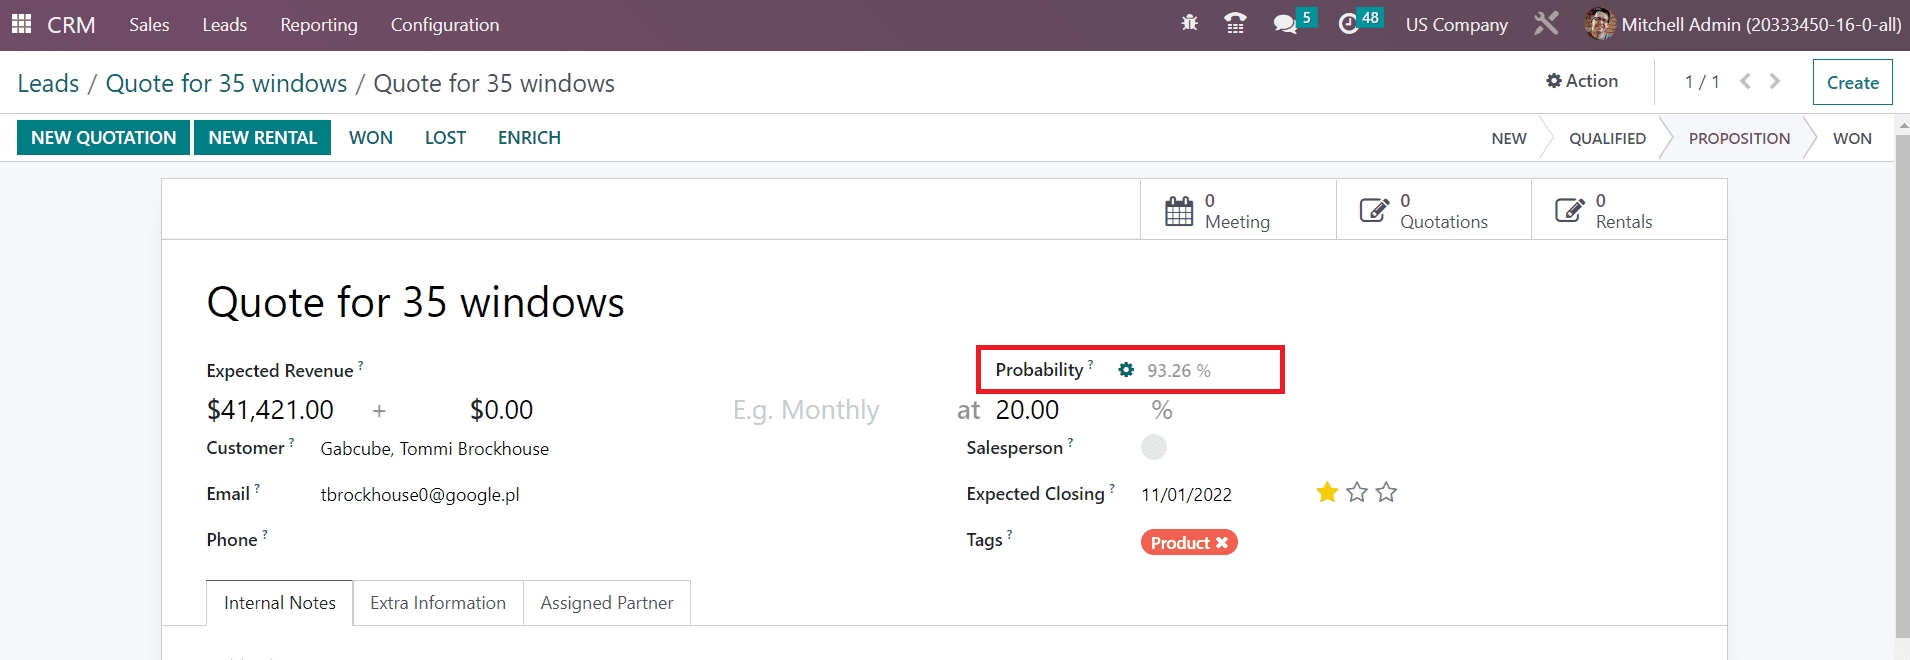
Task: Set priority to second star
Action: point(1357,492)
